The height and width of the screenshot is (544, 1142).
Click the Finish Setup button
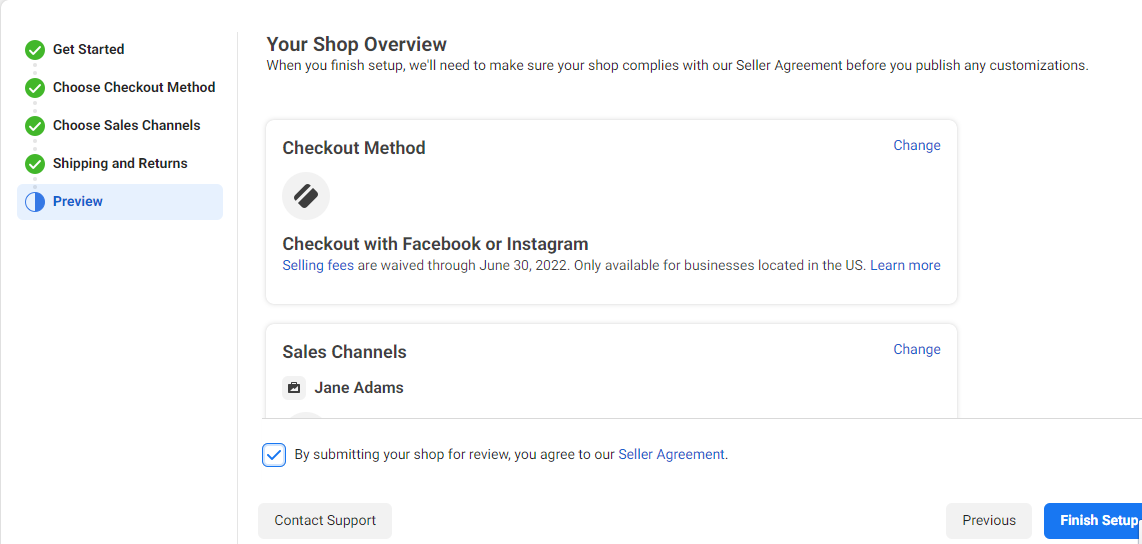coord(1094,521)
